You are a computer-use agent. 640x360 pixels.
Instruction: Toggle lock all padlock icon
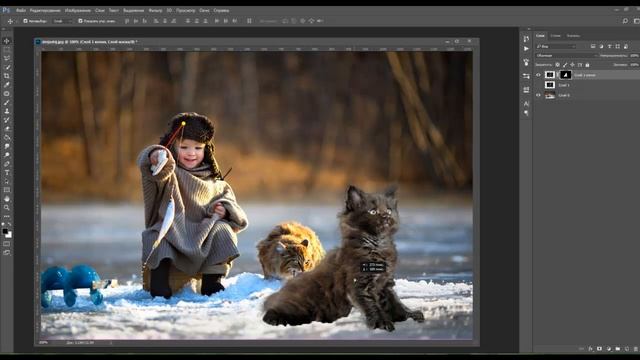point(587,64)
